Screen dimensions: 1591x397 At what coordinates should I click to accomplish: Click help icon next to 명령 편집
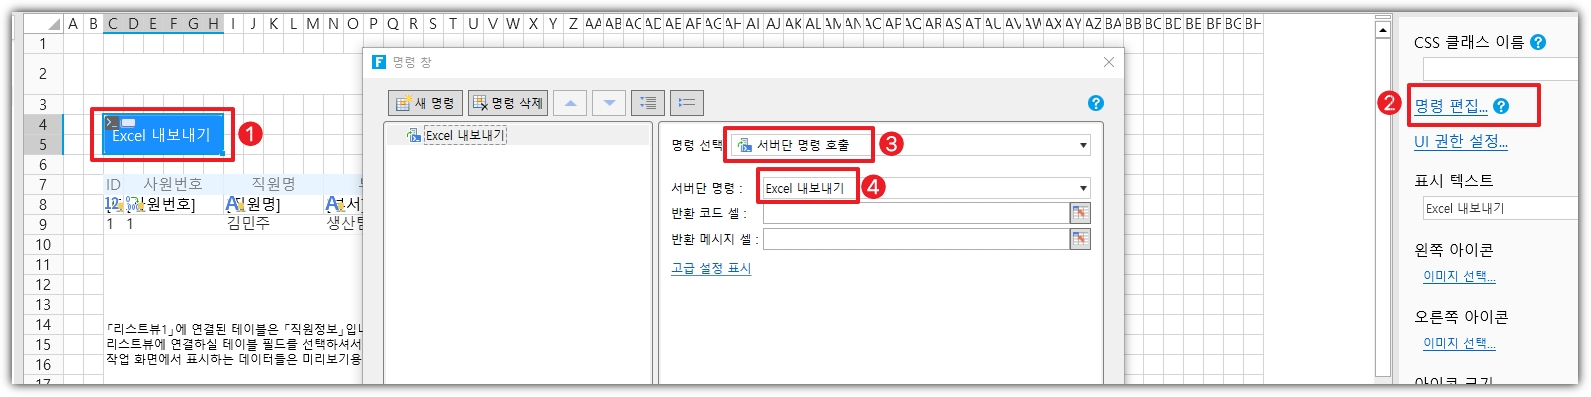(1501, 106)
